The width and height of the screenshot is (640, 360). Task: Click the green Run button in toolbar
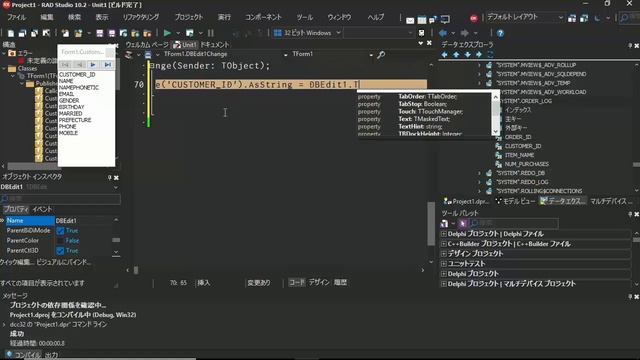167,33
